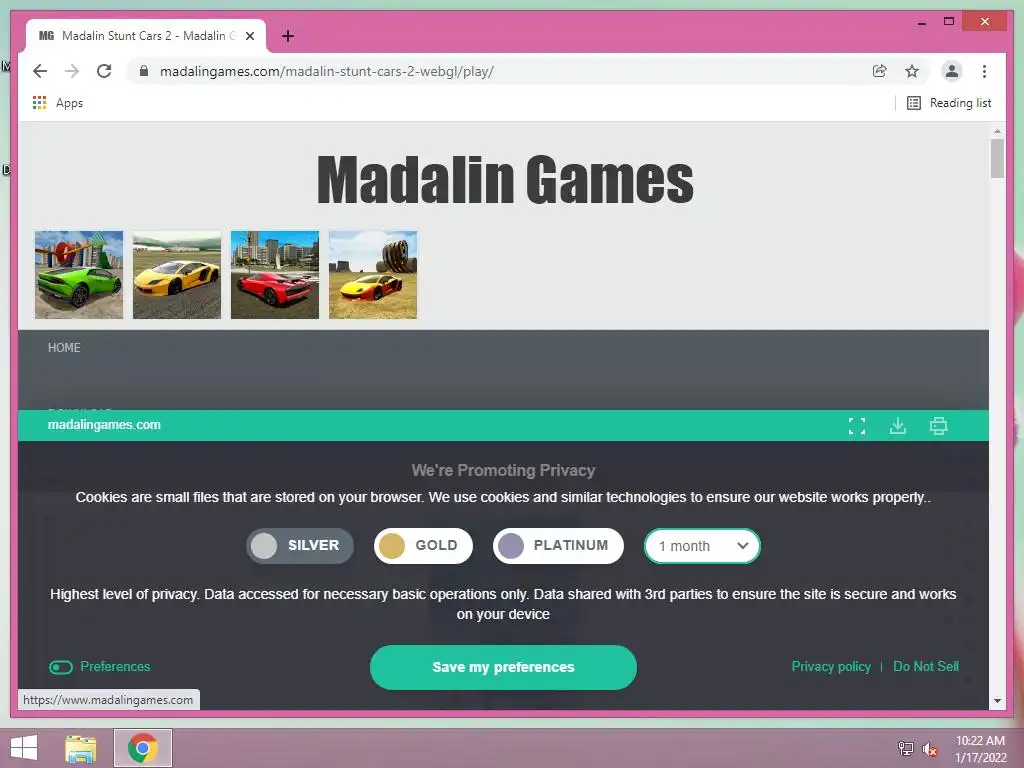This screenshot has height=768, width=1024.
Task: Select the GOLD privacy level
Action: tap(423, 546)
